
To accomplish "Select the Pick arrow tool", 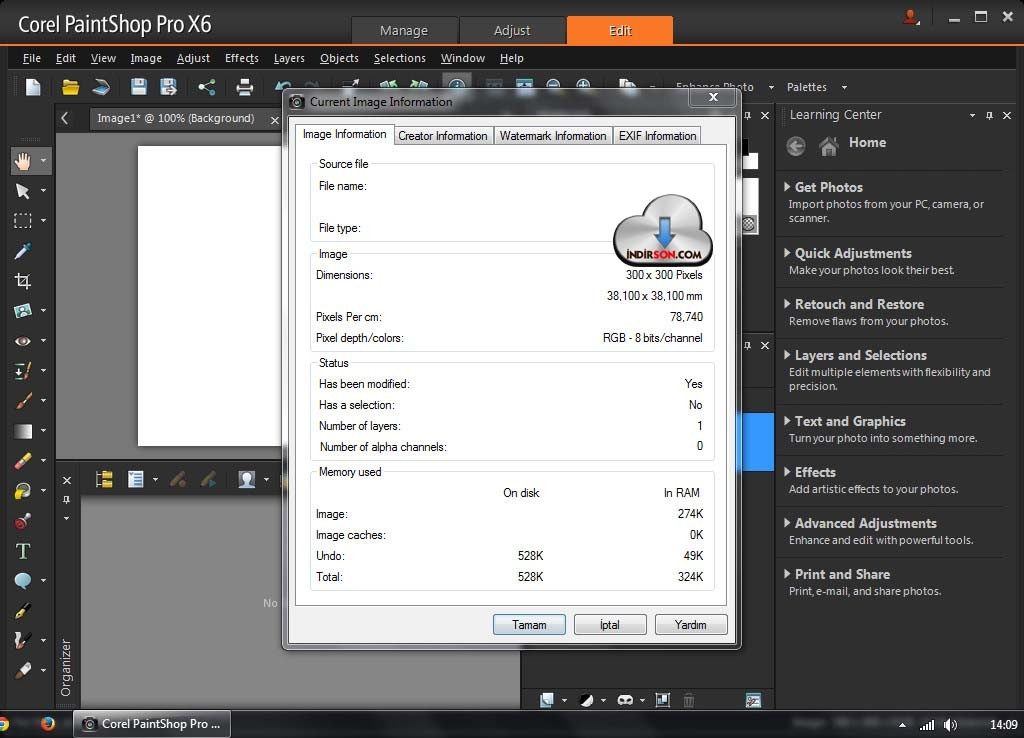I will click(x=23, y=191).
